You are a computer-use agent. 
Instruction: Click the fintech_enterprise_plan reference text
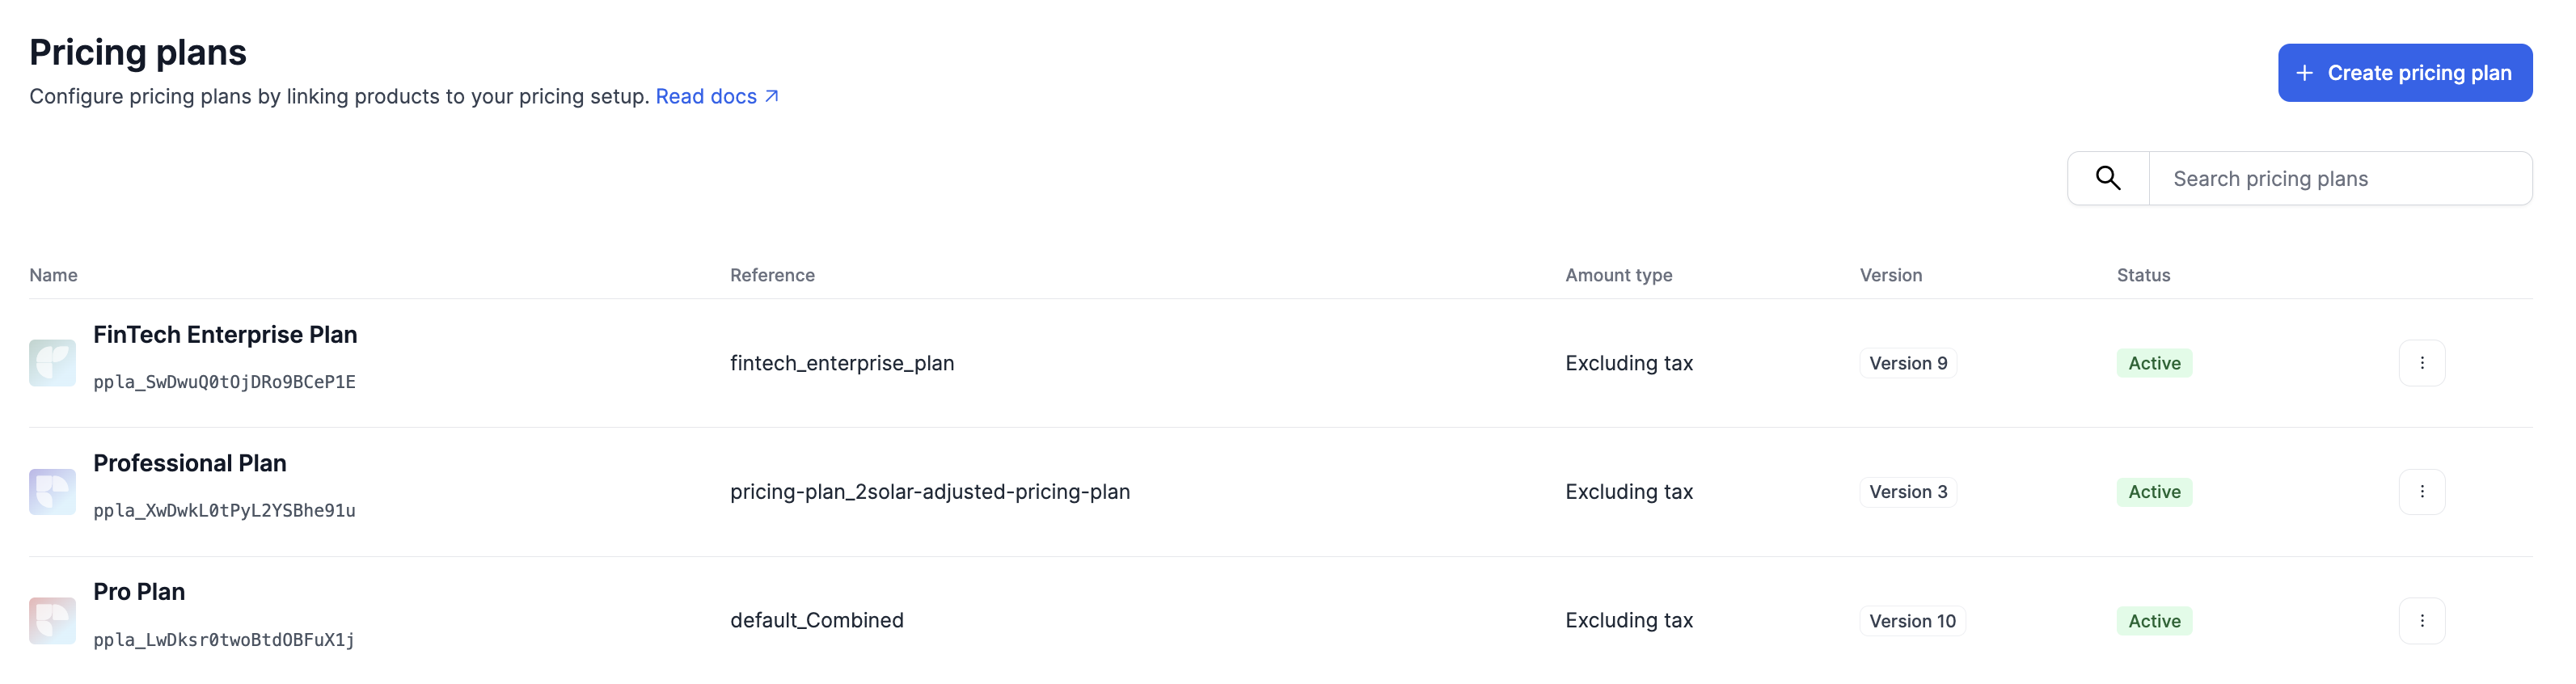(x=841, y=363)
